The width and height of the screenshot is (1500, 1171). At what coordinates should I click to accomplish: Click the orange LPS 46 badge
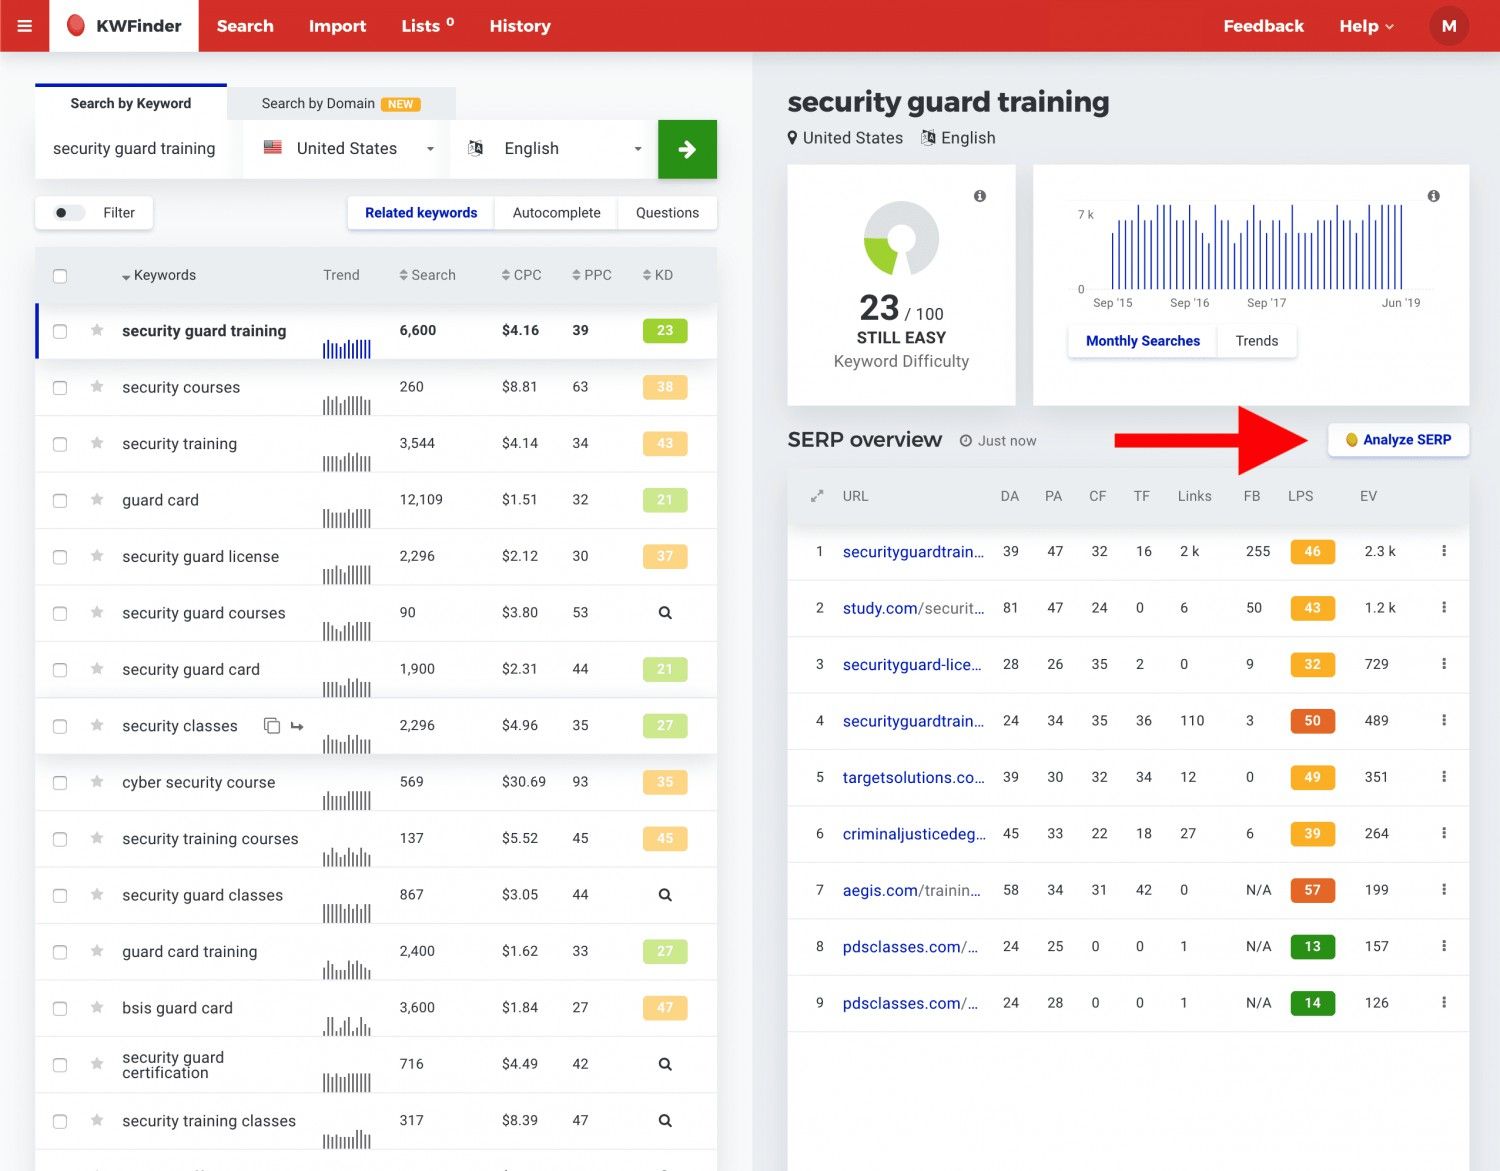pyautogui.click(x=1312, y=551)
